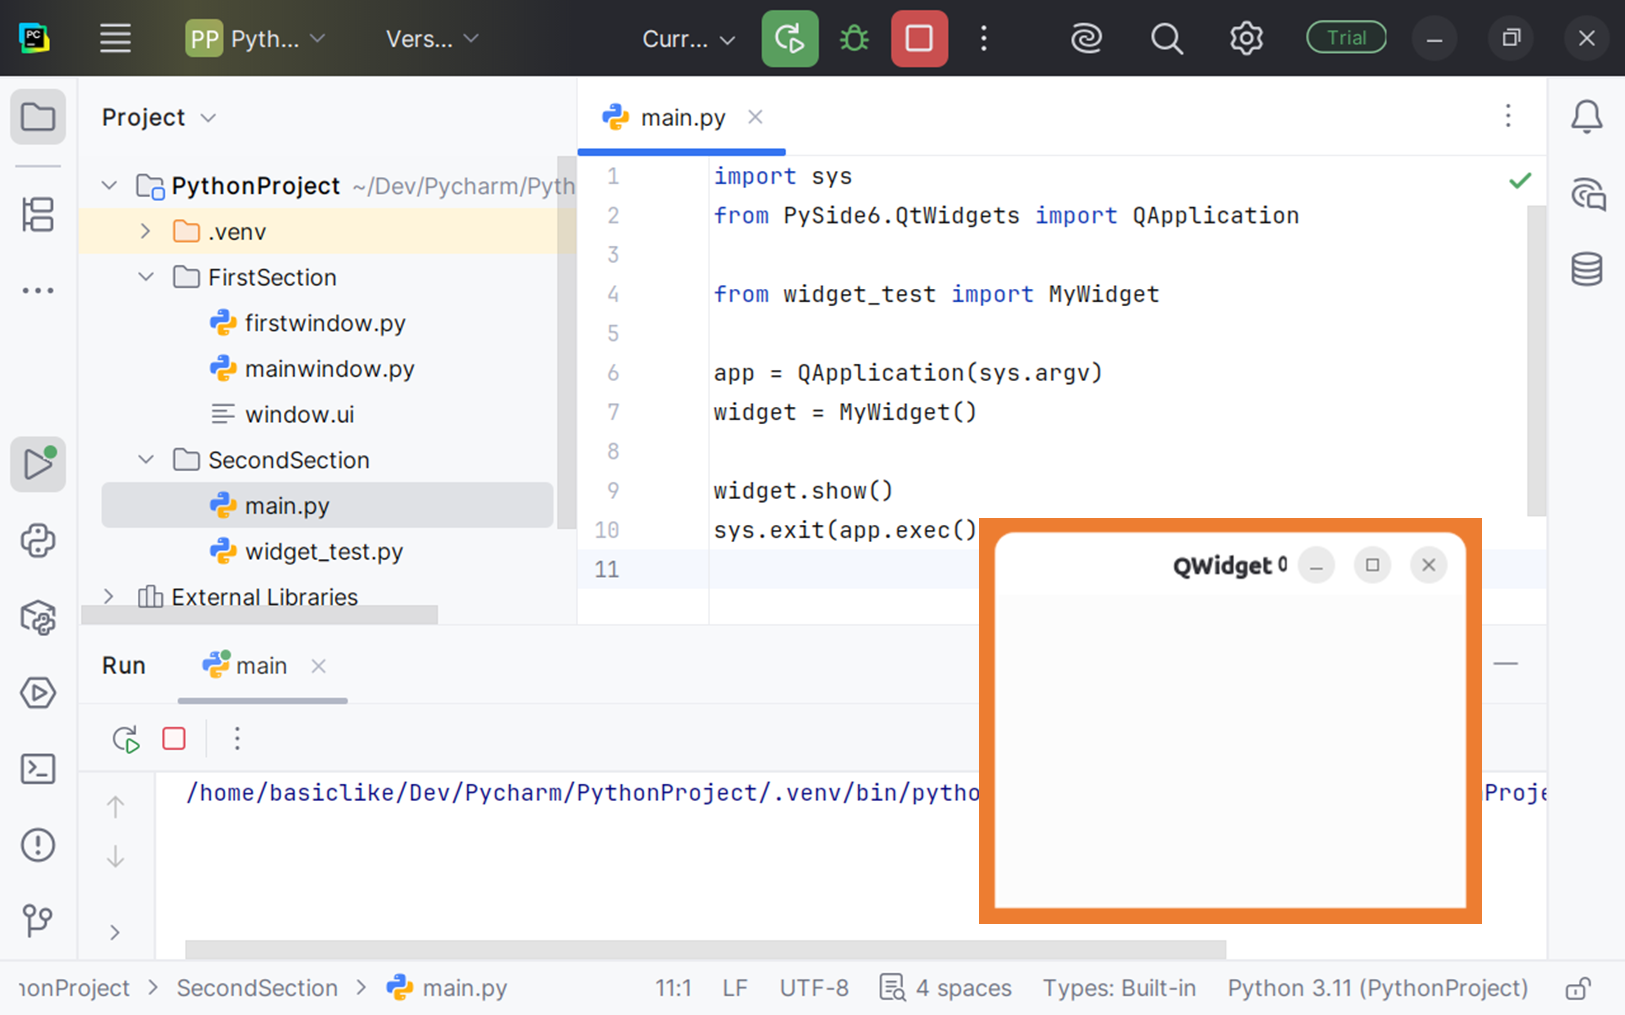Open the main hamburger menu
The height and width of the screenshot is (1015, 1625).
click(x=115, y=39)
